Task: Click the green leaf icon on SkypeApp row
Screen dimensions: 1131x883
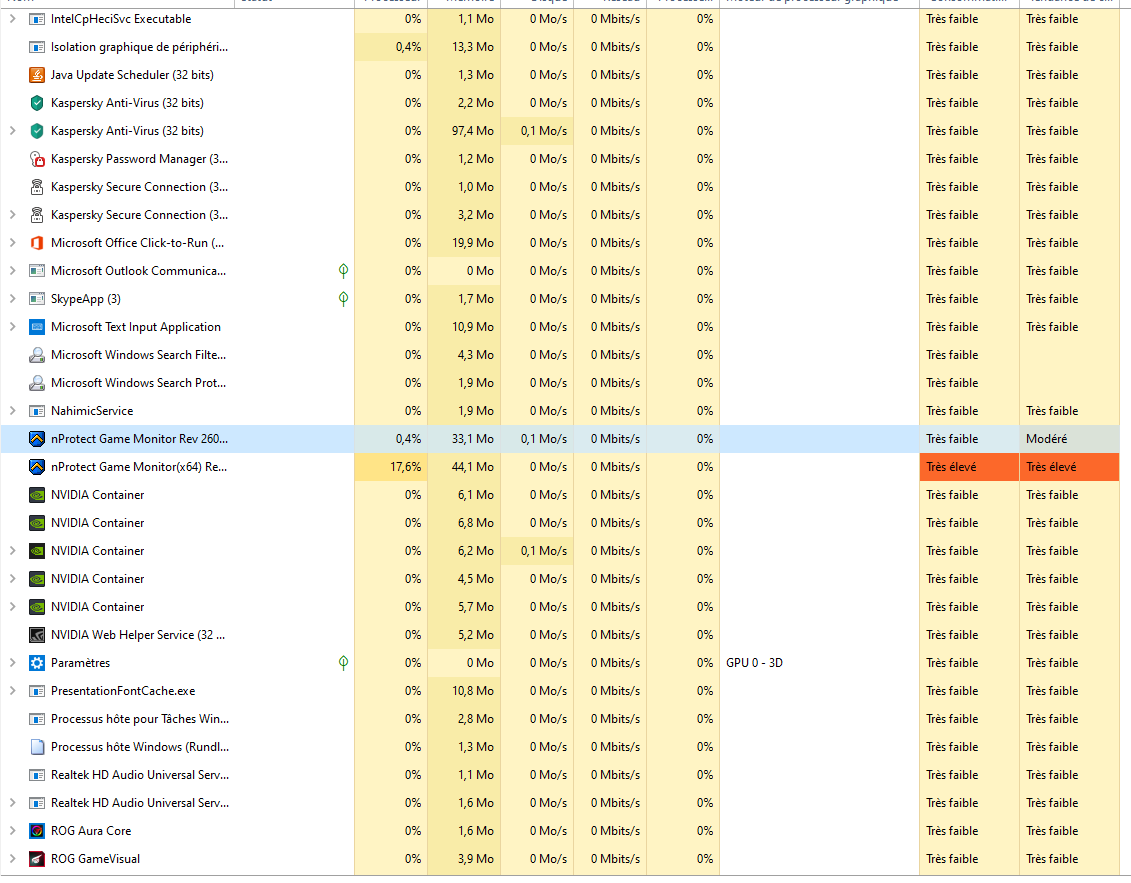Action: 343,299
